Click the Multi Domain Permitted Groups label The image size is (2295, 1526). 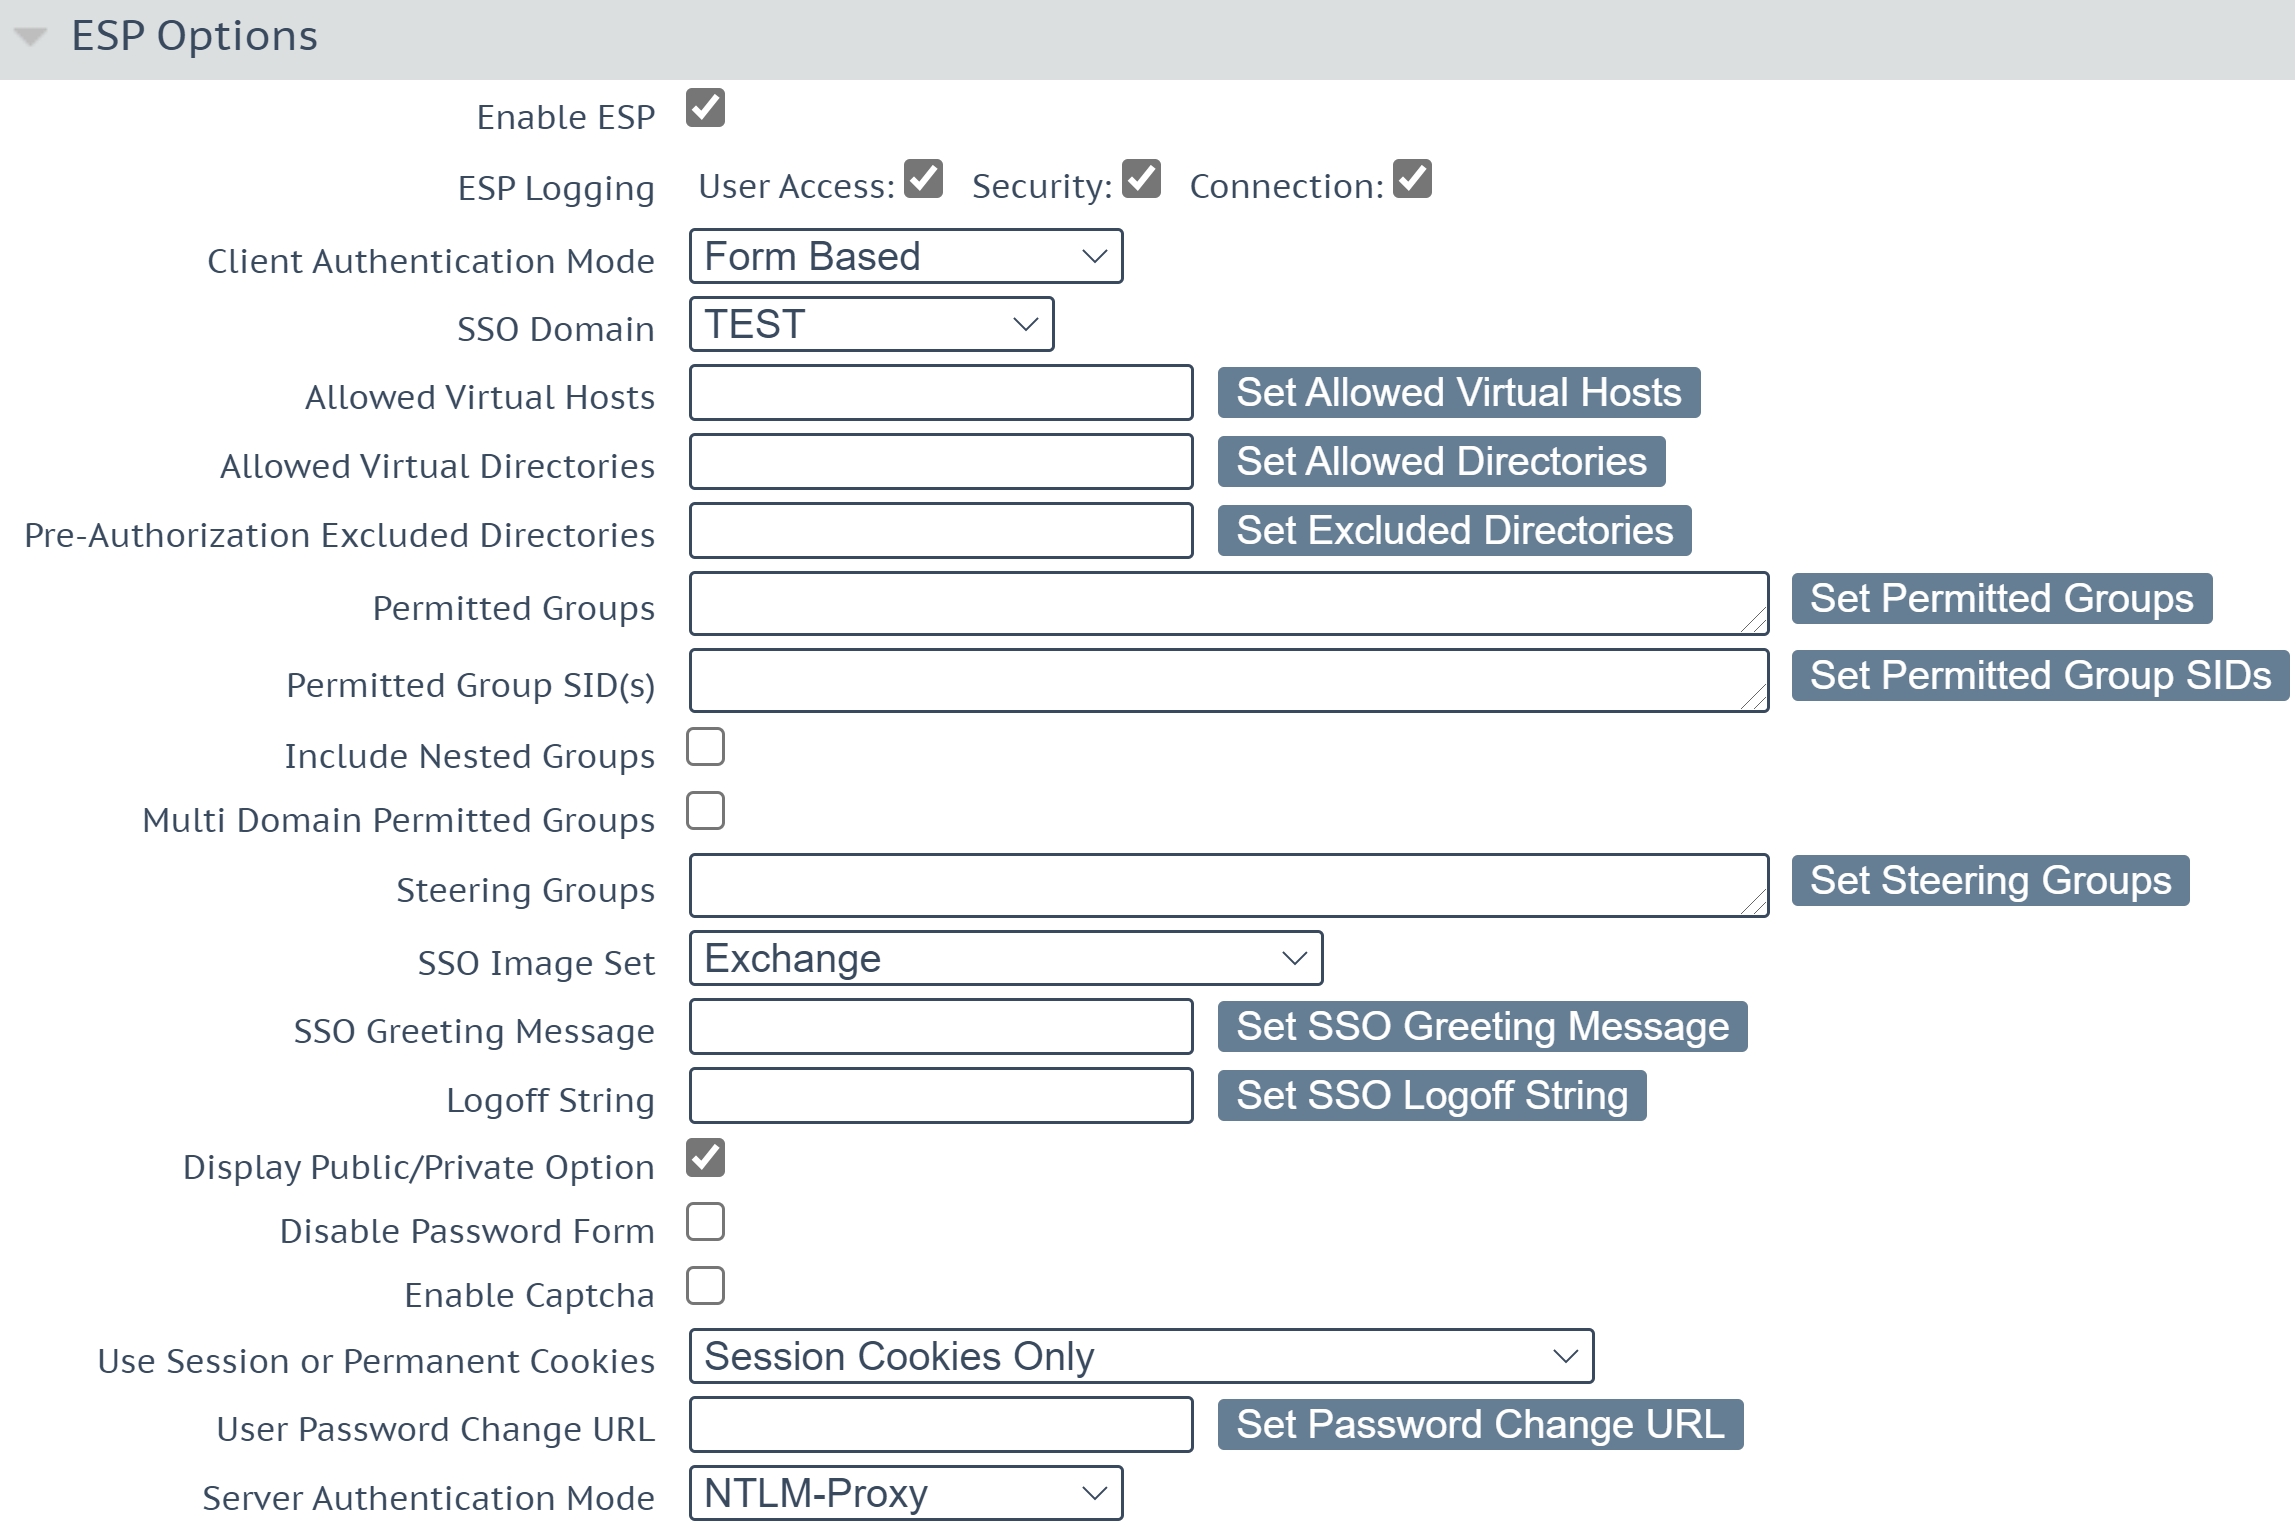(399, 821)
